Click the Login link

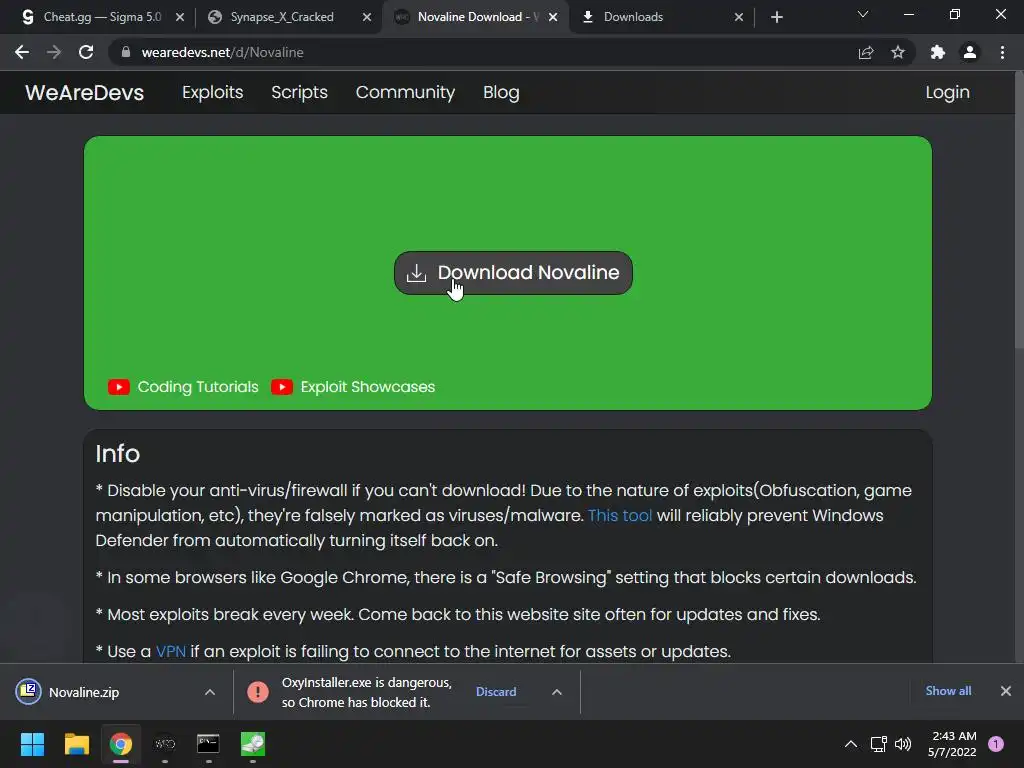(x=947, y=92)
